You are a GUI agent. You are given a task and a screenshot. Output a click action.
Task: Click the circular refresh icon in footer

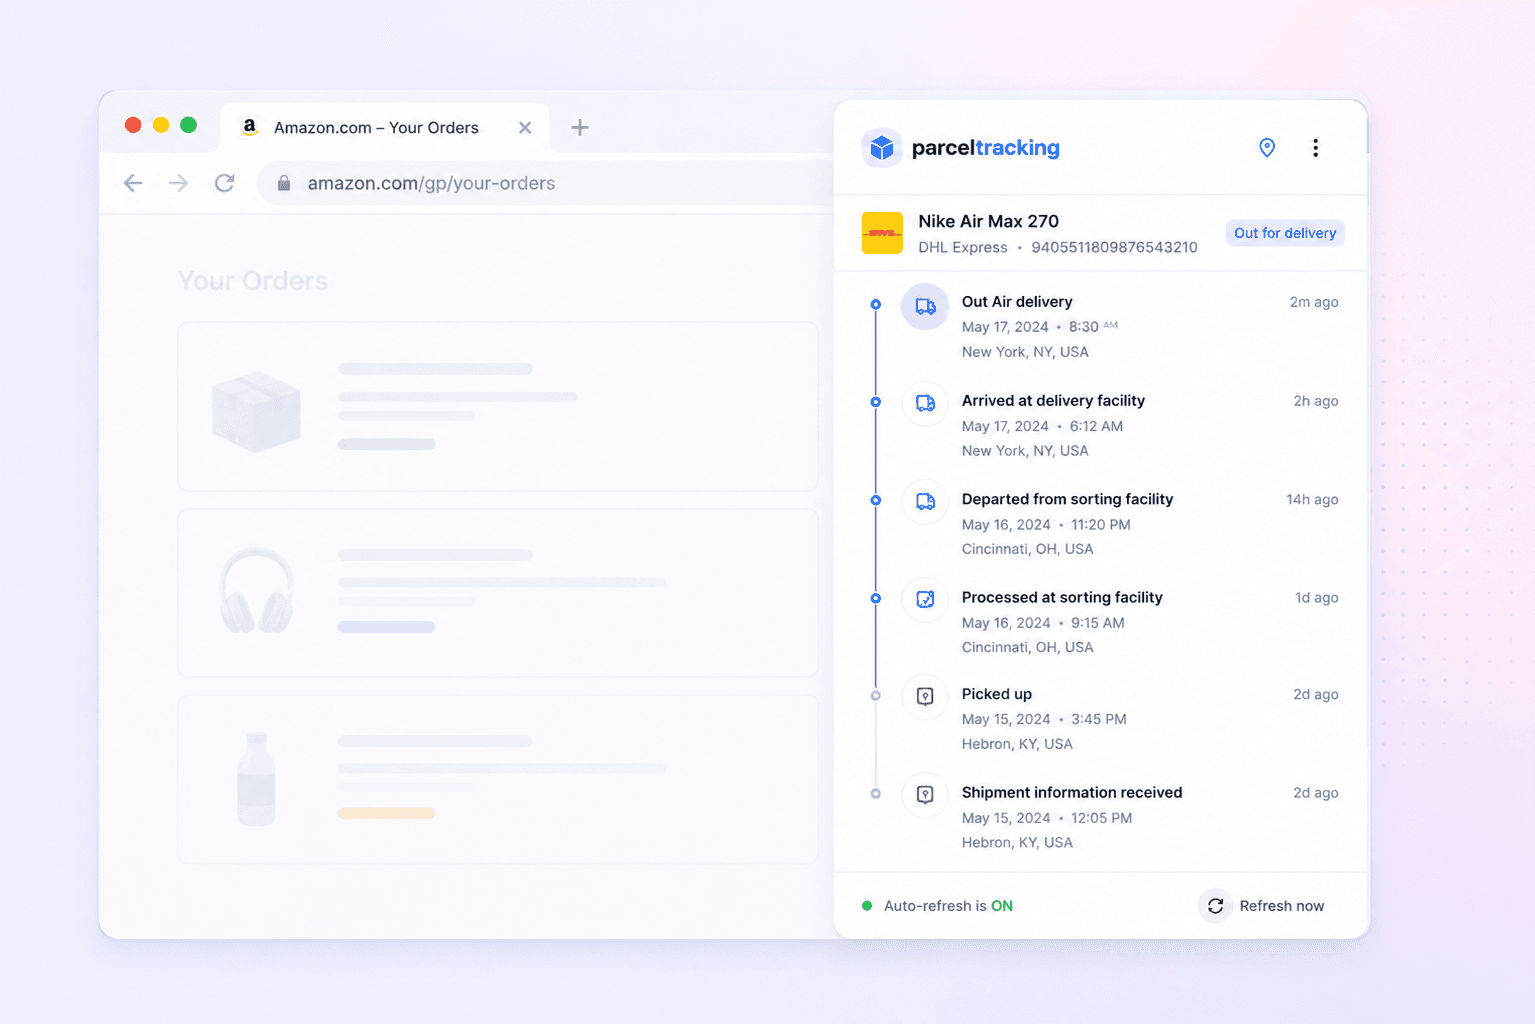[x=1215, y=906]
